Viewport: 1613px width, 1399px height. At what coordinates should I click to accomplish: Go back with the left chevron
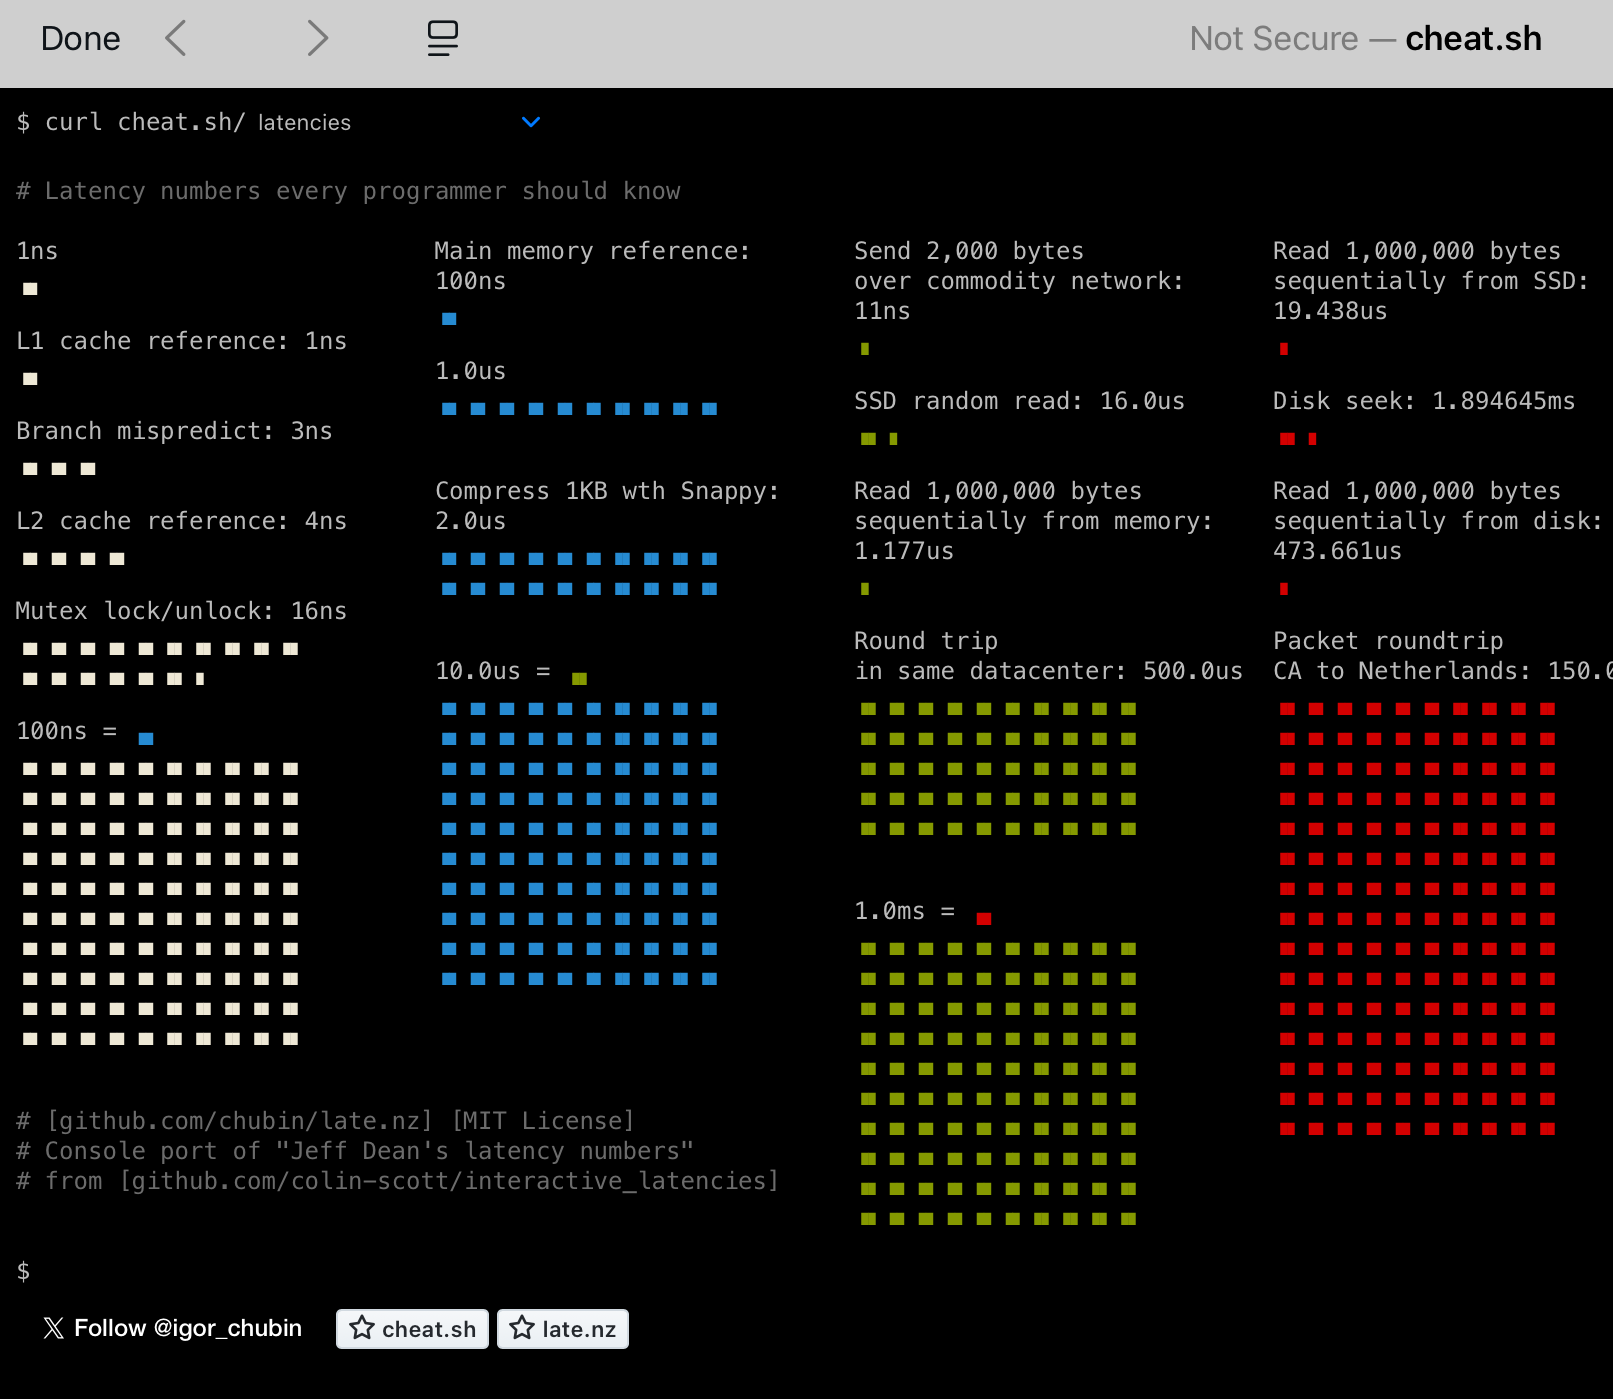point(176,39)
